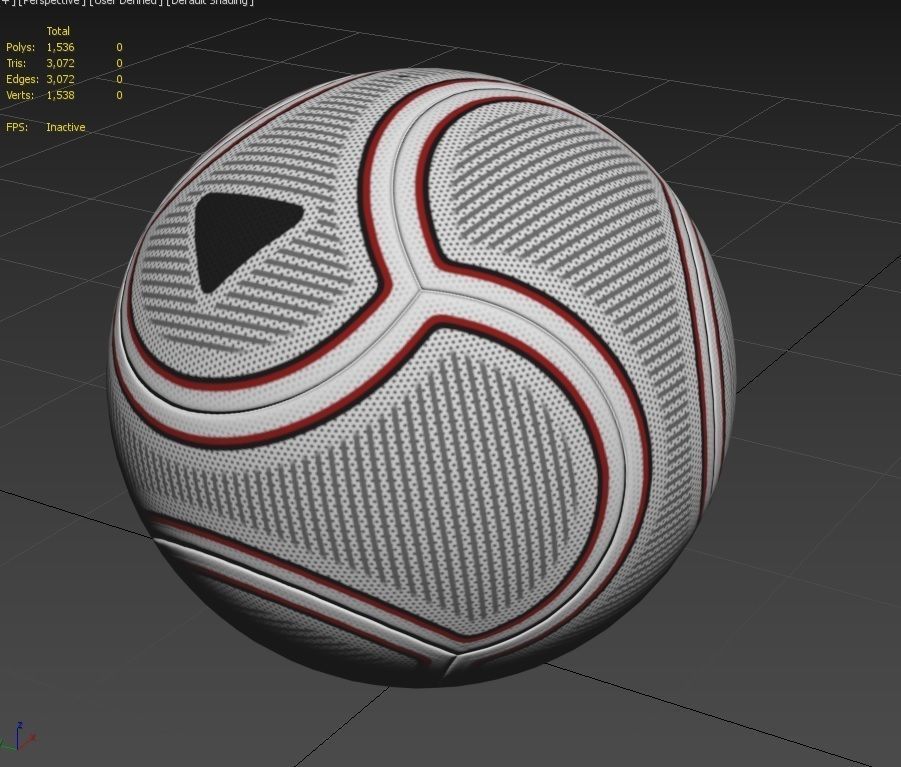Open the [+] viewport general menu
The image size is (901, 767).
(x=7, y=2)
